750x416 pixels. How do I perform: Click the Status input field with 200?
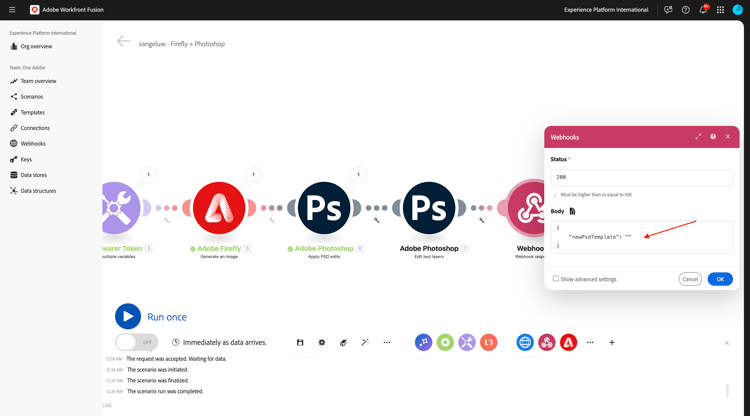pyautogui.click(x=641, y=177)
